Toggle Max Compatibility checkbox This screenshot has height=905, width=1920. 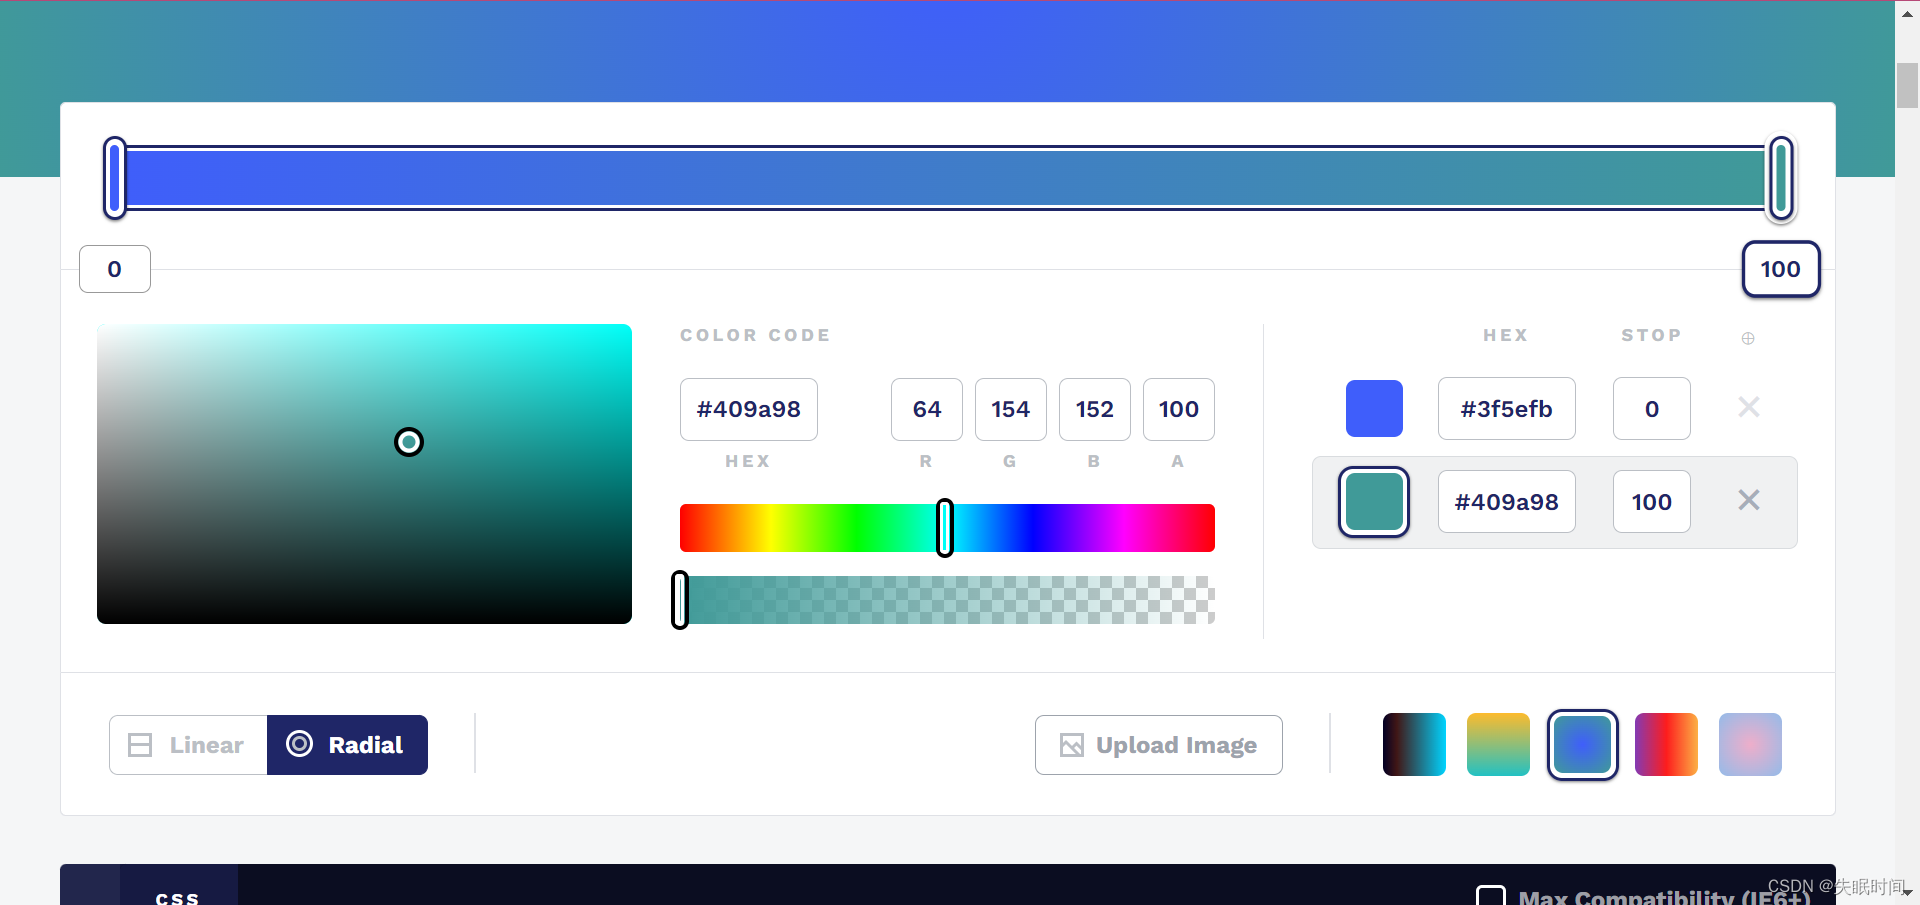(1491, 896)
